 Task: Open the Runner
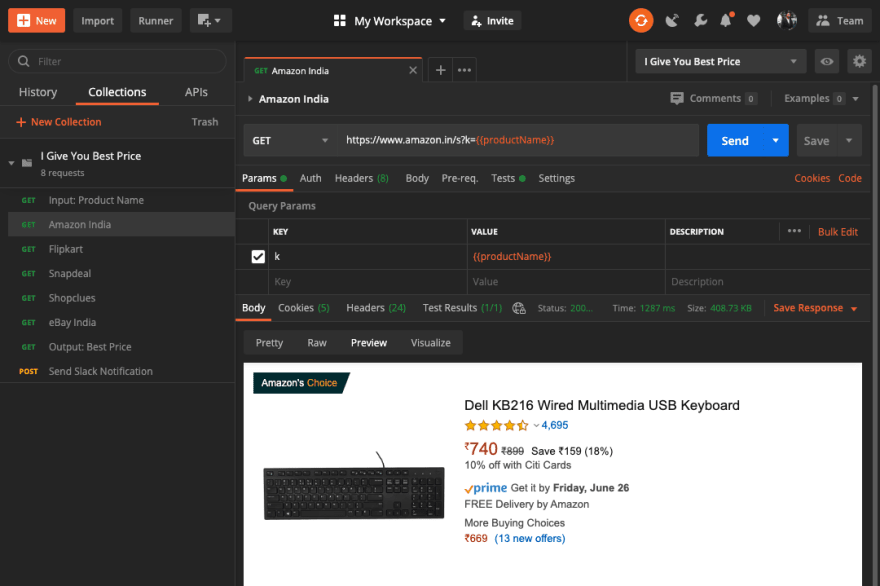point(155,21)
